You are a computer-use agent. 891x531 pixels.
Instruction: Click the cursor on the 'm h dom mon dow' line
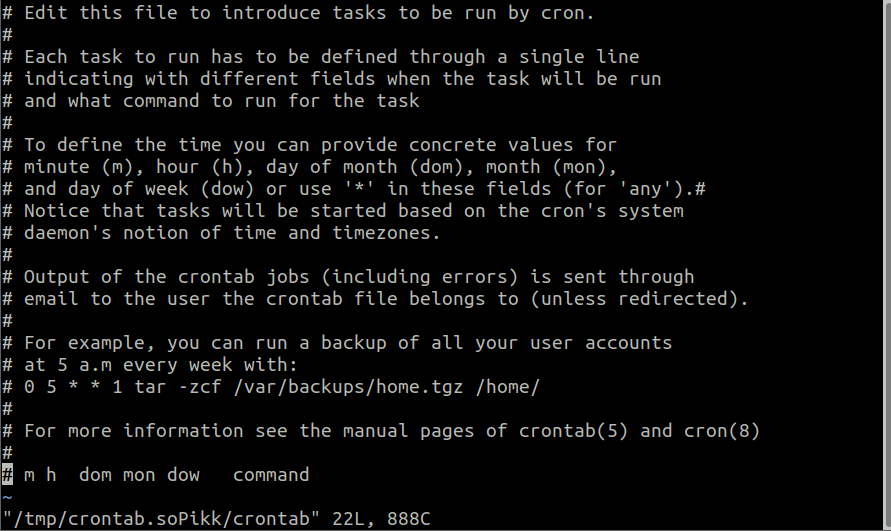pyautogui.click(x=7, y=475)
